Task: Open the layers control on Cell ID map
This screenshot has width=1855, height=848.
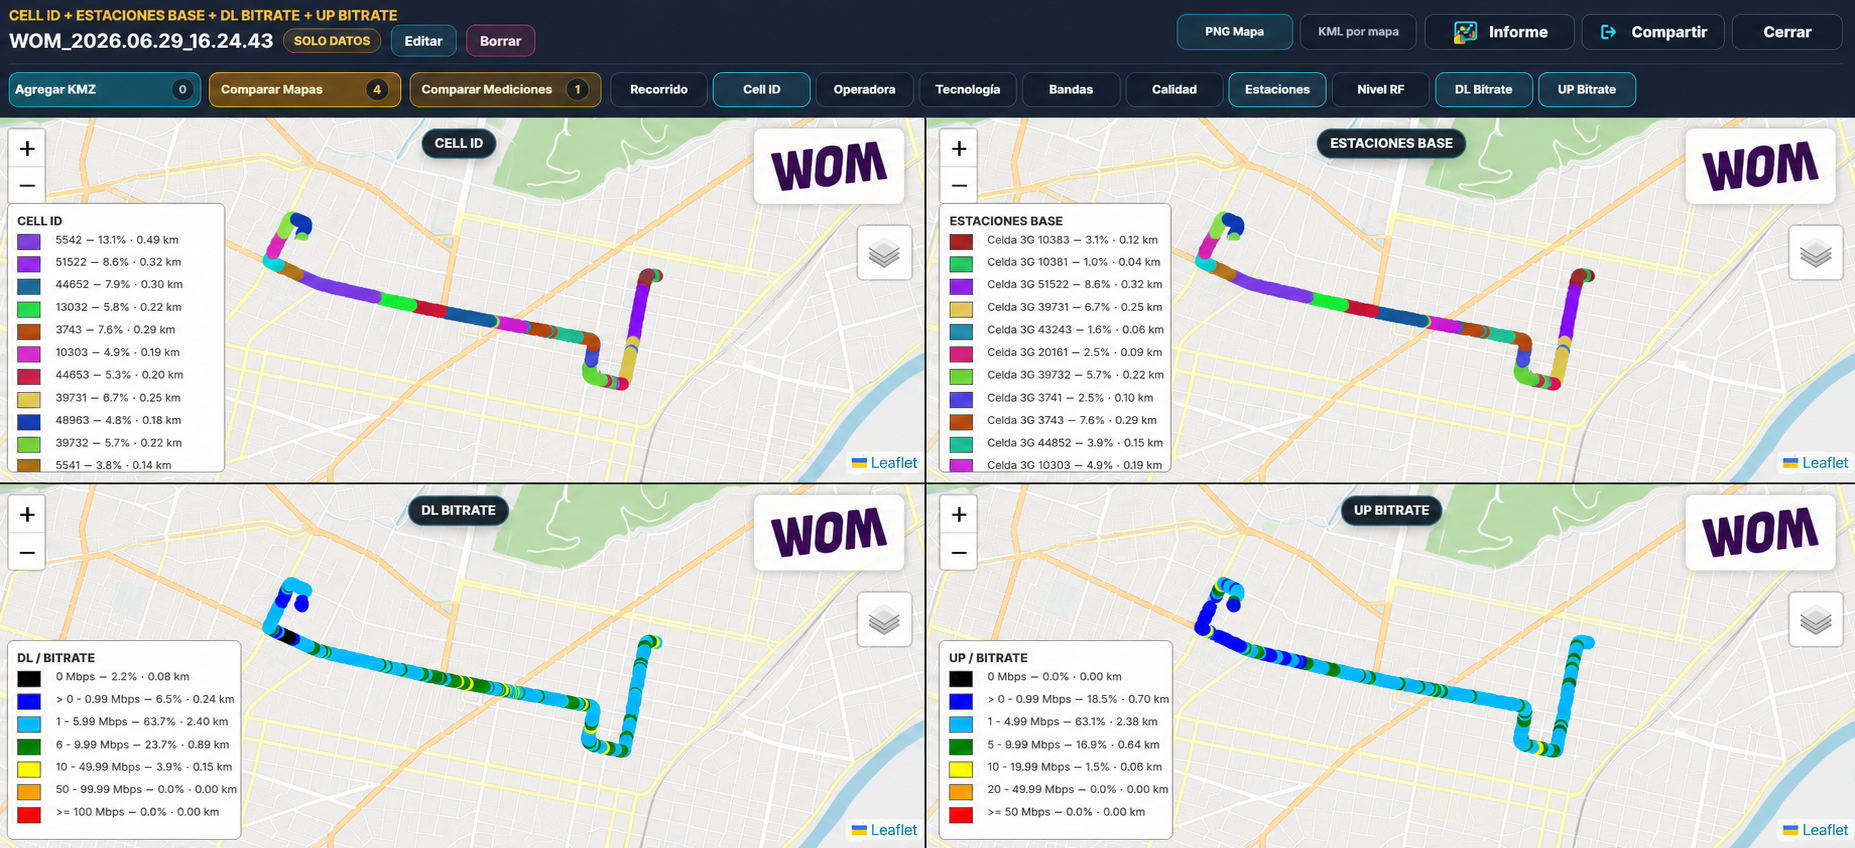Action: [x=884, y=253]
